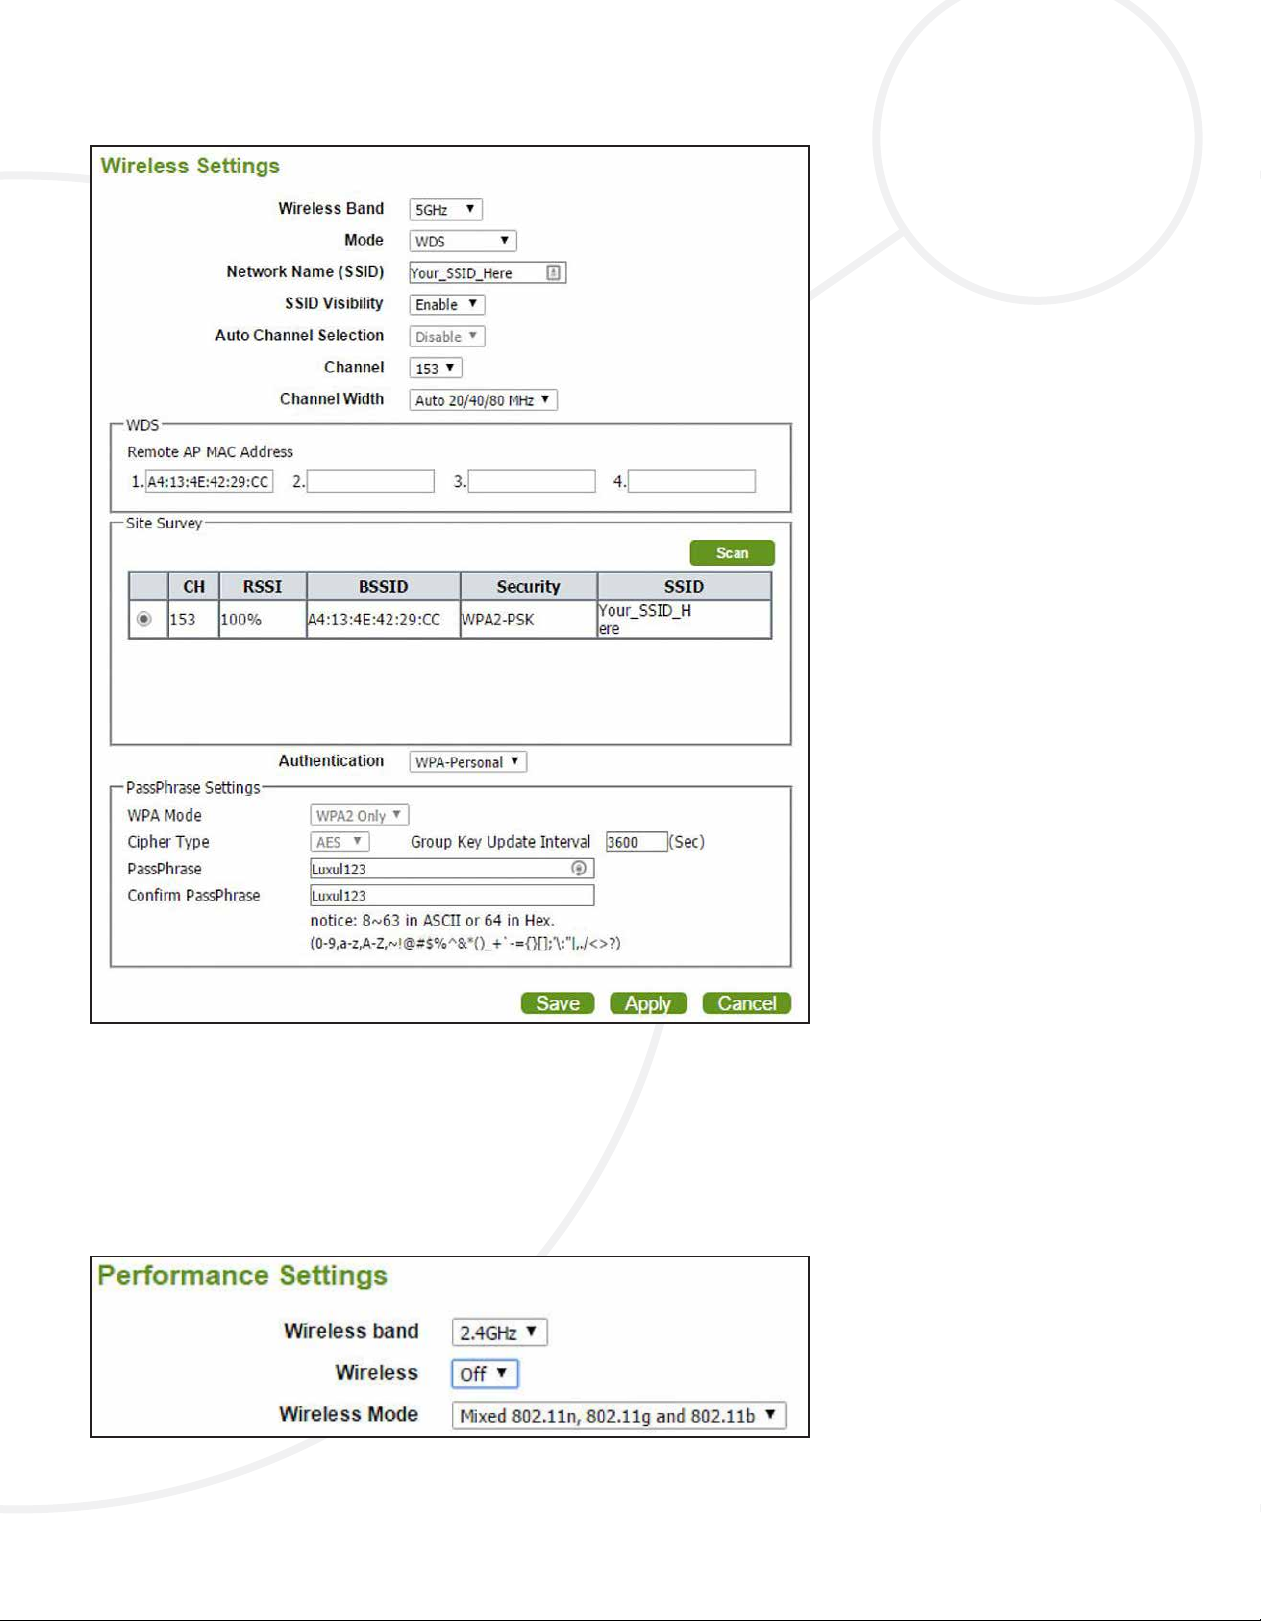Expand the Wireless Mode Mixed 802.11n dropdown
The height and width of the screenshot is (1621, 1261).
[x=618, y=1416]
